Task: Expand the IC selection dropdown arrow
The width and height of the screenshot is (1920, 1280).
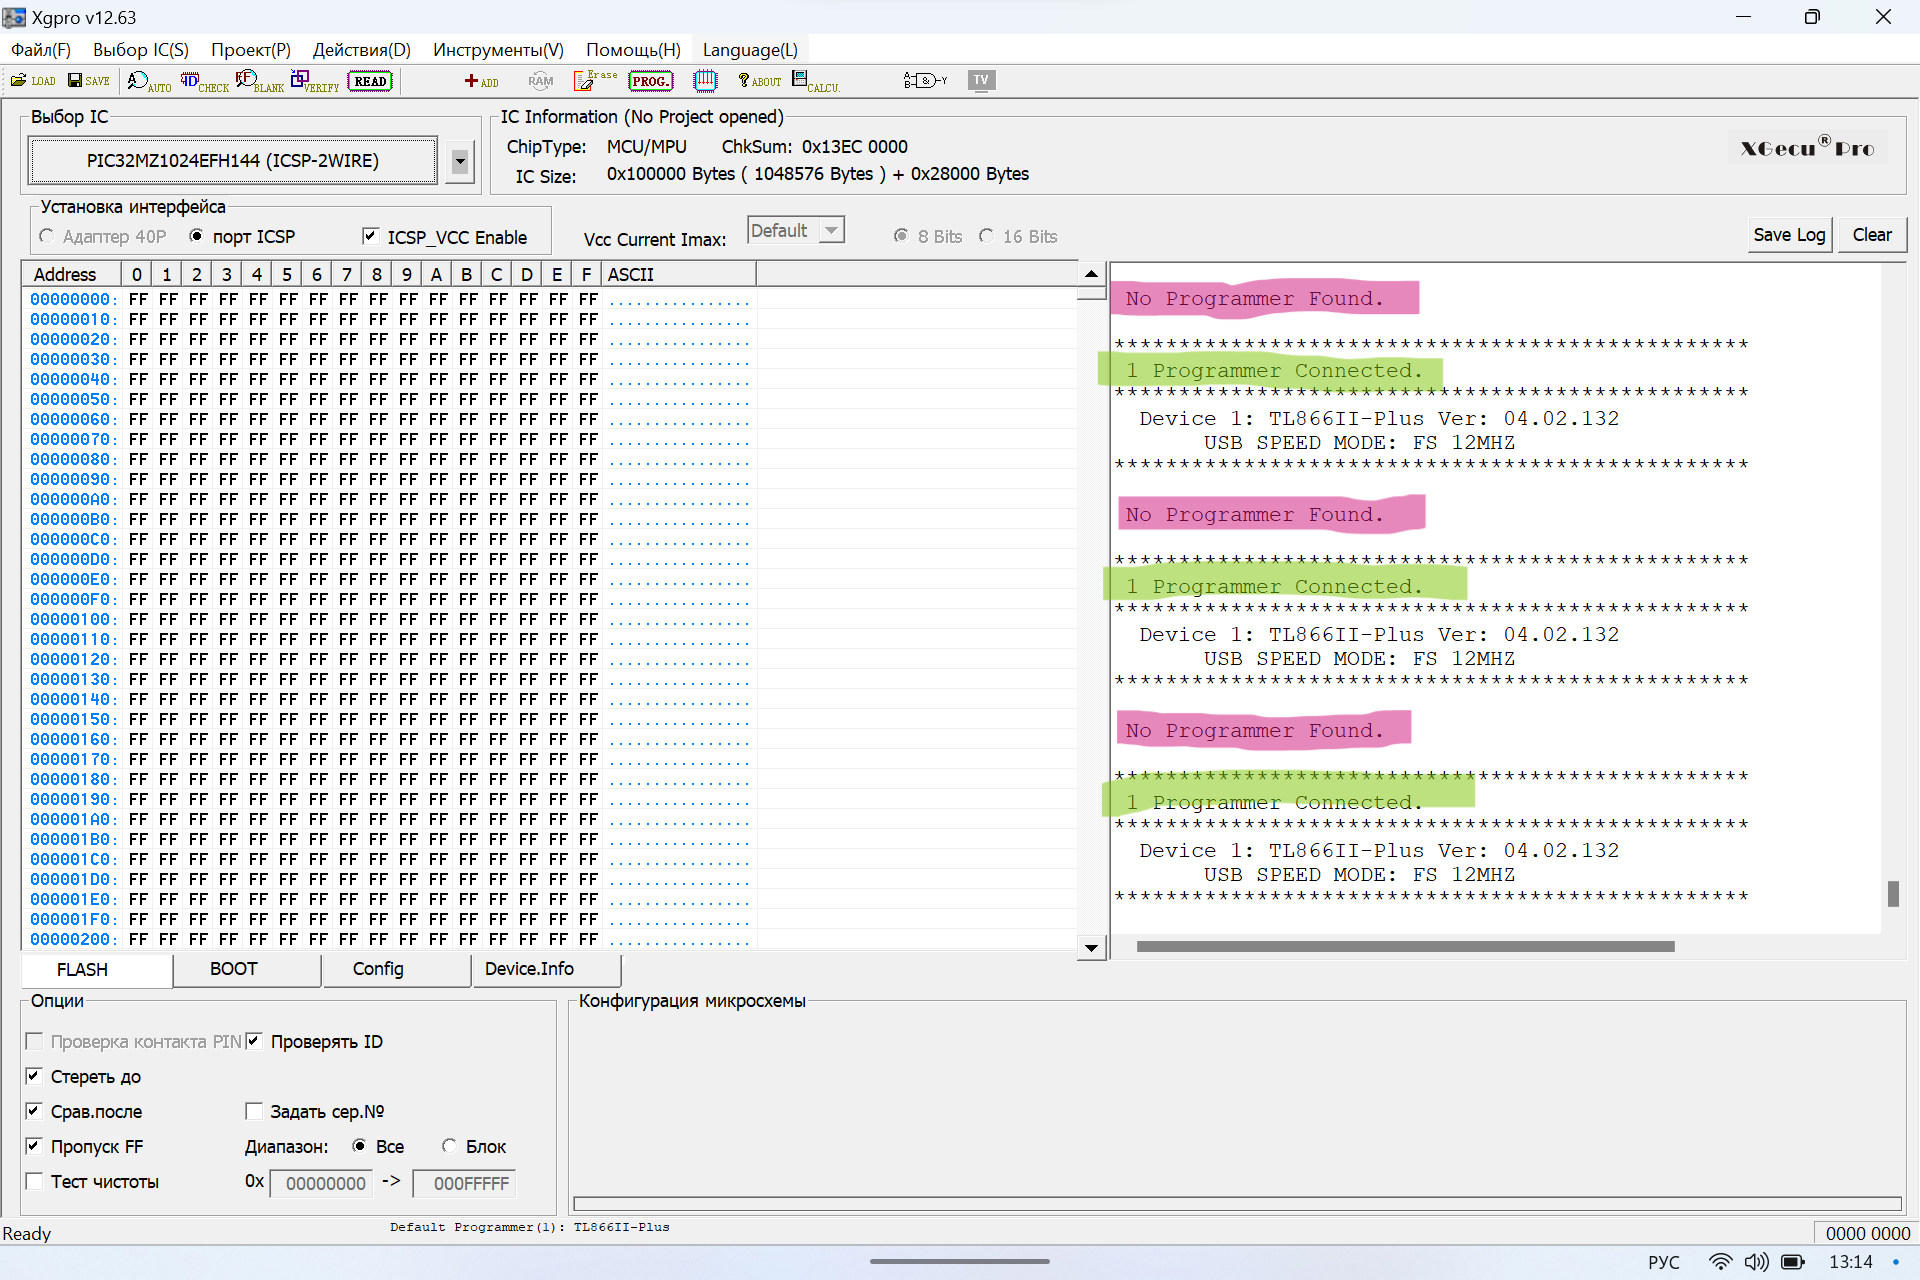Action: point(459,161)
